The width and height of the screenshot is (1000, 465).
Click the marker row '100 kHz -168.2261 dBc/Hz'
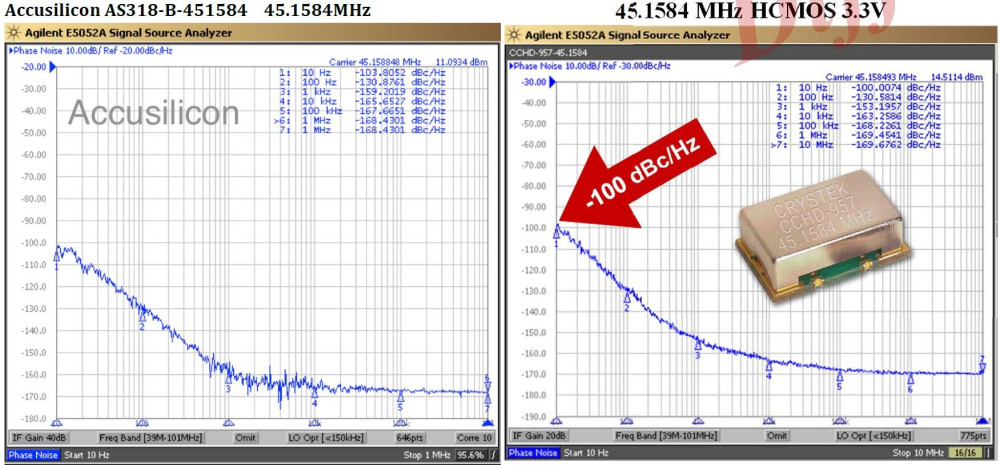(858, 126)
